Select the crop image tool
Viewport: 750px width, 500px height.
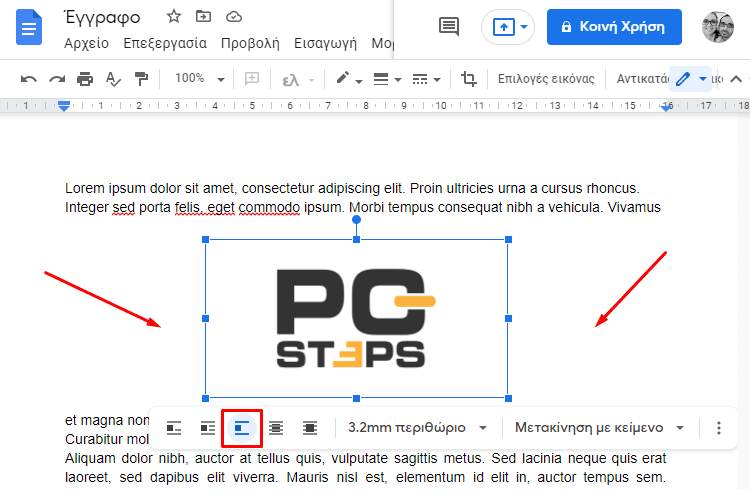468,78
